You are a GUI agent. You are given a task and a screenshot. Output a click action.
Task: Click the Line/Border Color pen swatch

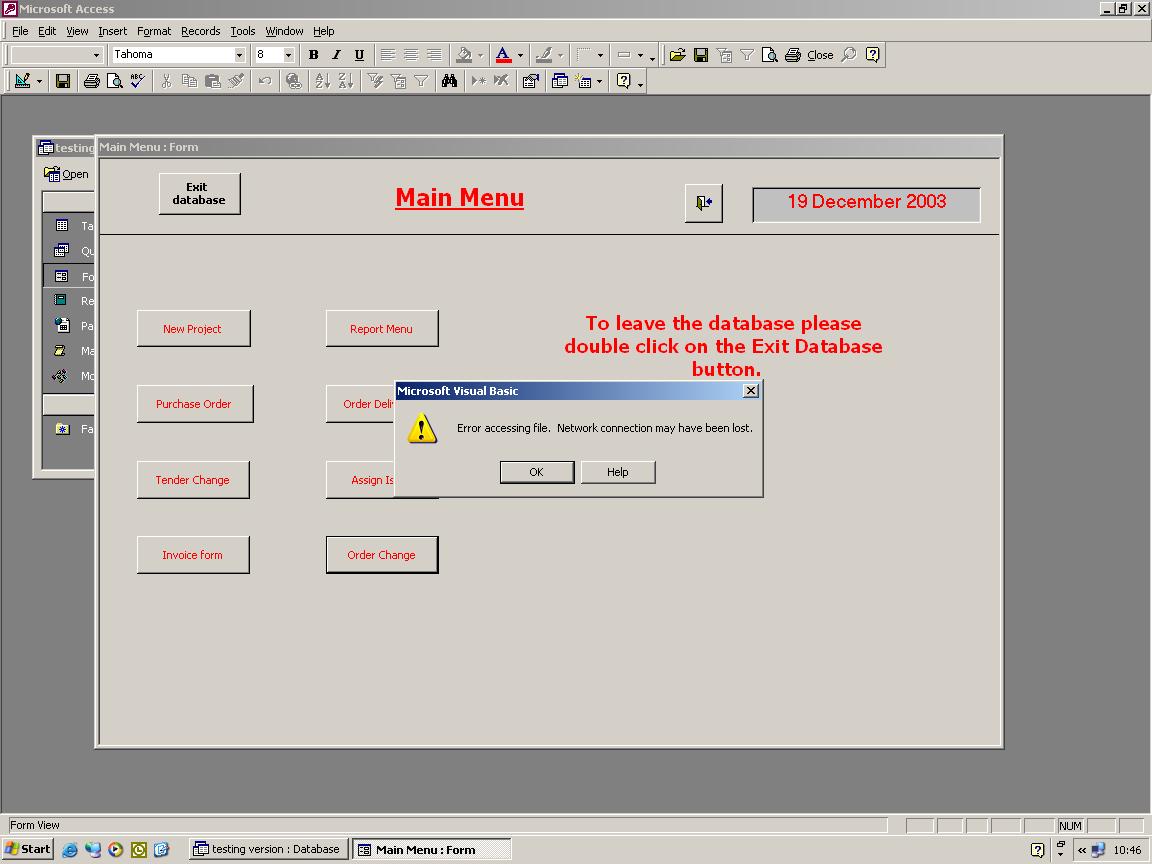click(544, 54)
